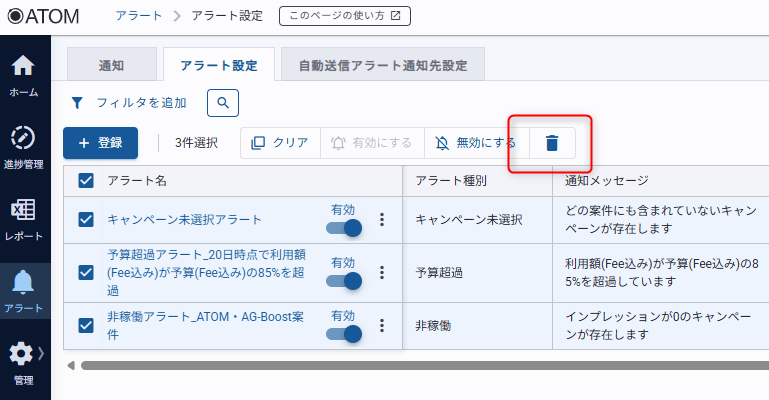Open the 管理 settings gear

coord(24,362)
